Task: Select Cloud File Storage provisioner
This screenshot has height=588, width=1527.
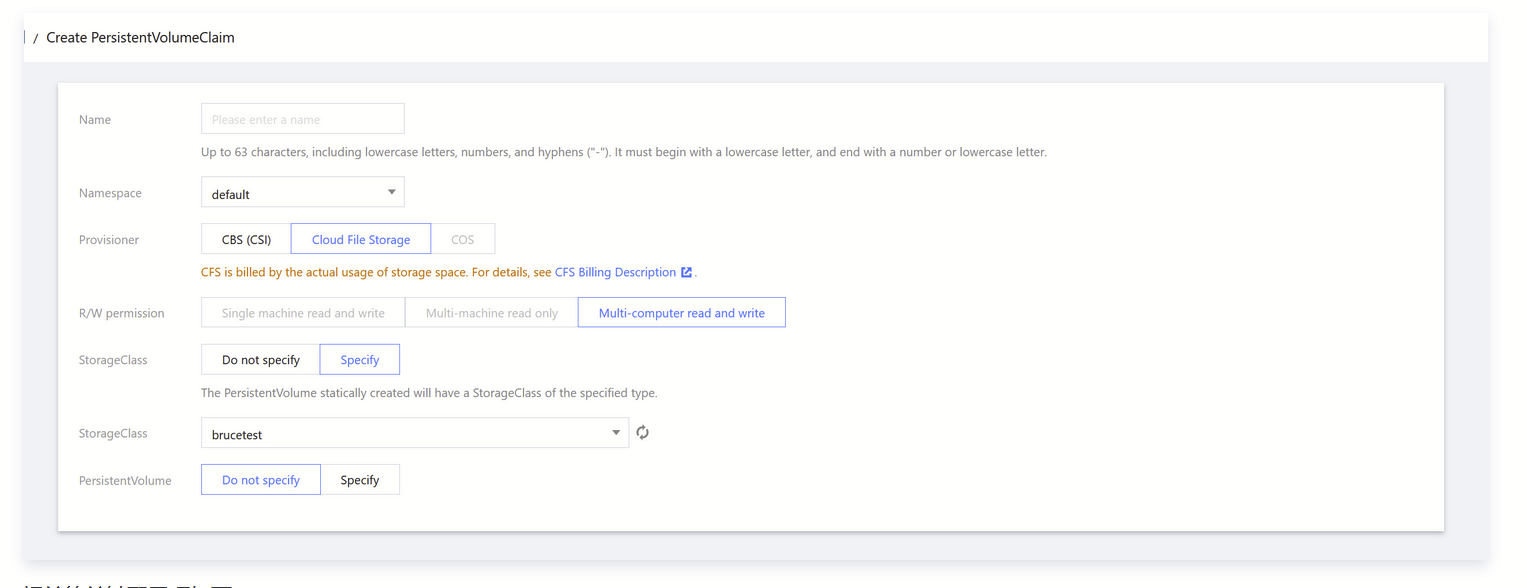Action: (361, 240)
